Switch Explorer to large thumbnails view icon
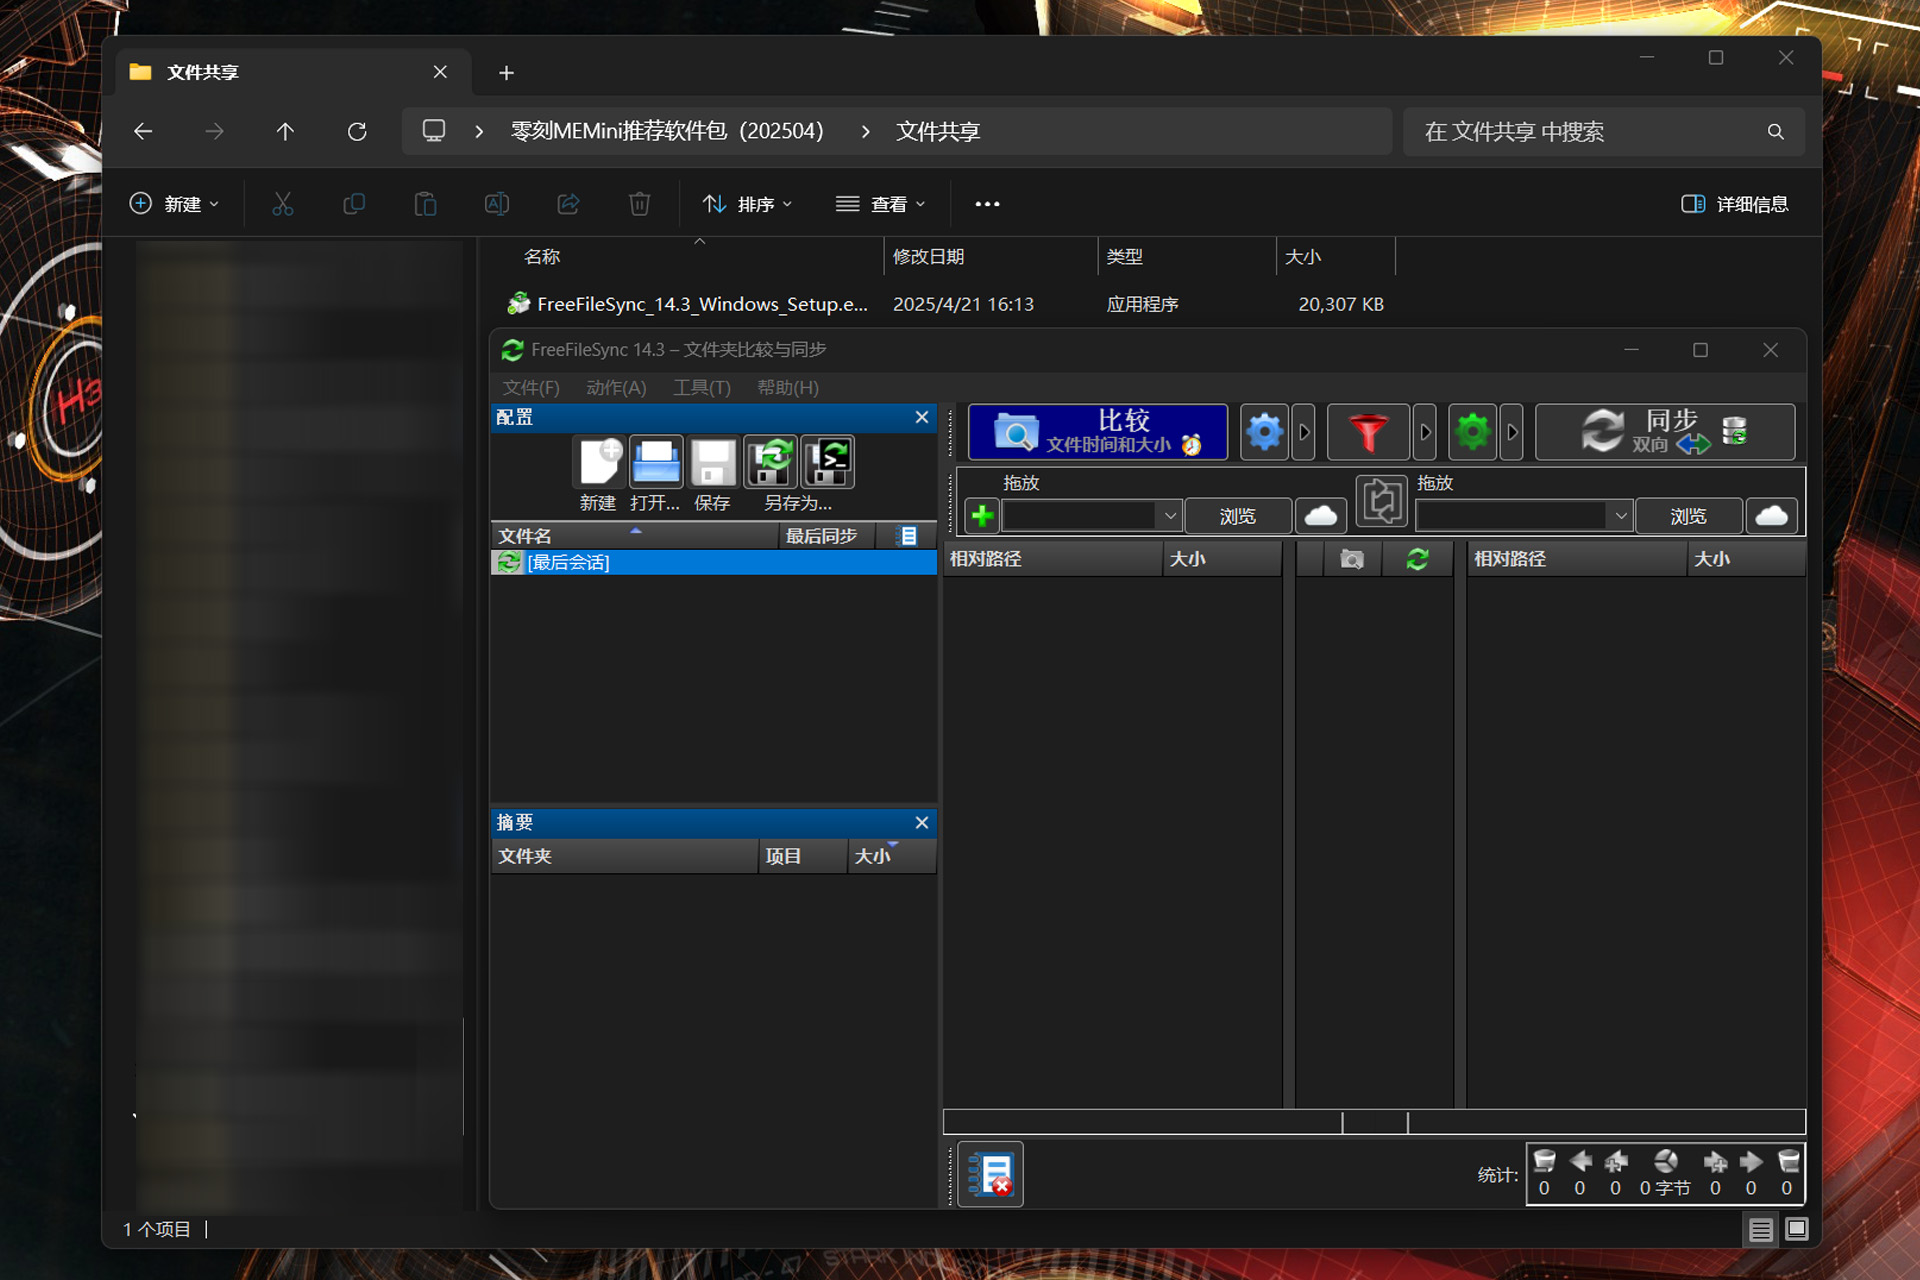The width and height of the screenshot is (1920, 1280). point(1797,1229)
